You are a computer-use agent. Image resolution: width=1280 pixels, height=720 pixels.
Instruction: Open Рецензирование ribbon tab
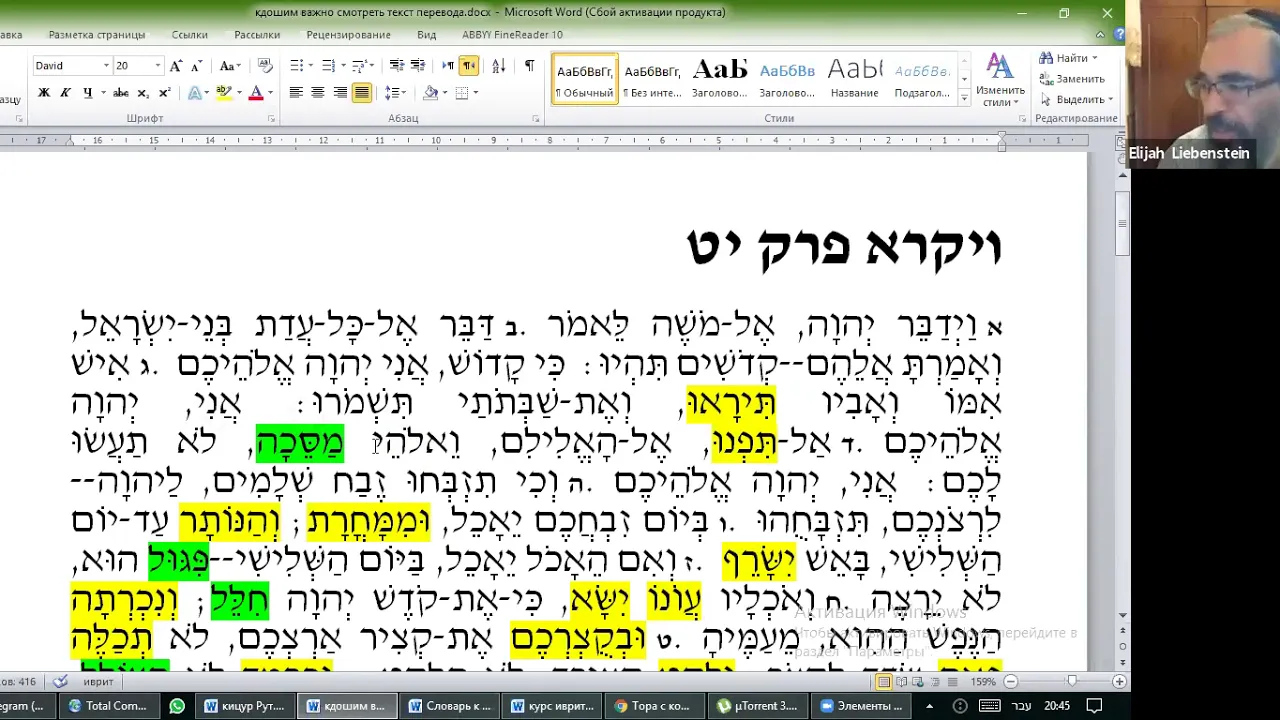[349, 35]
